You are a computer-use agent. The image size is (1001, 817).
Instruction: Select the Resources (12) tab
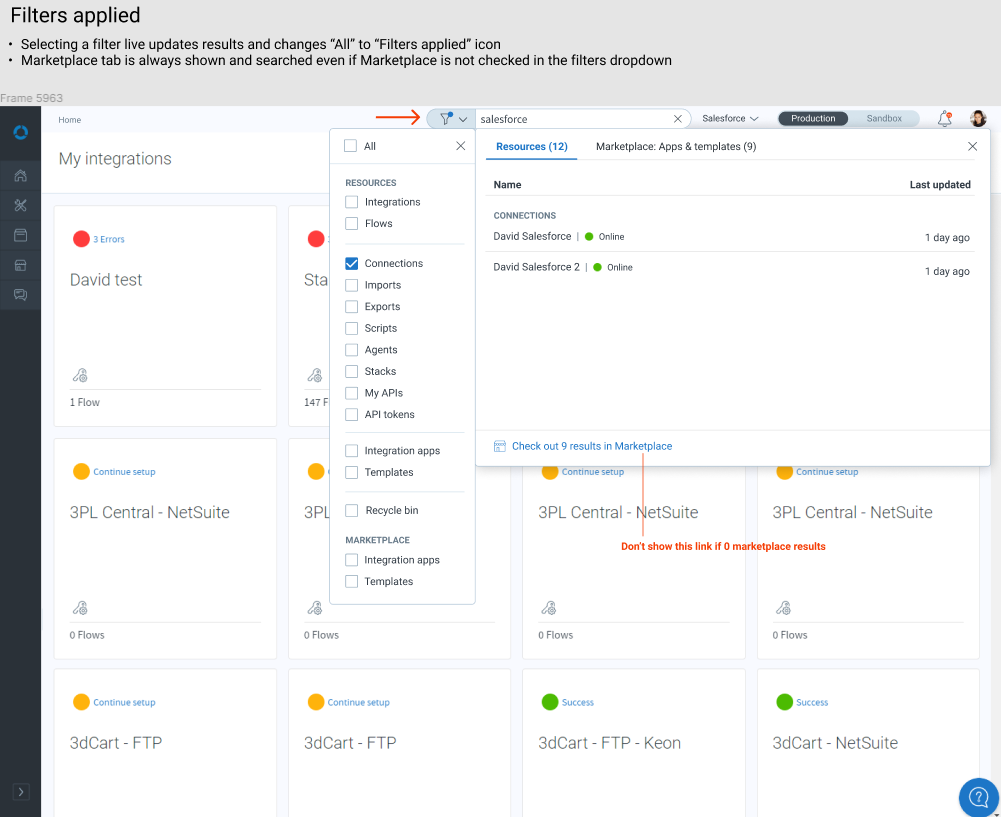click(531, 147)
